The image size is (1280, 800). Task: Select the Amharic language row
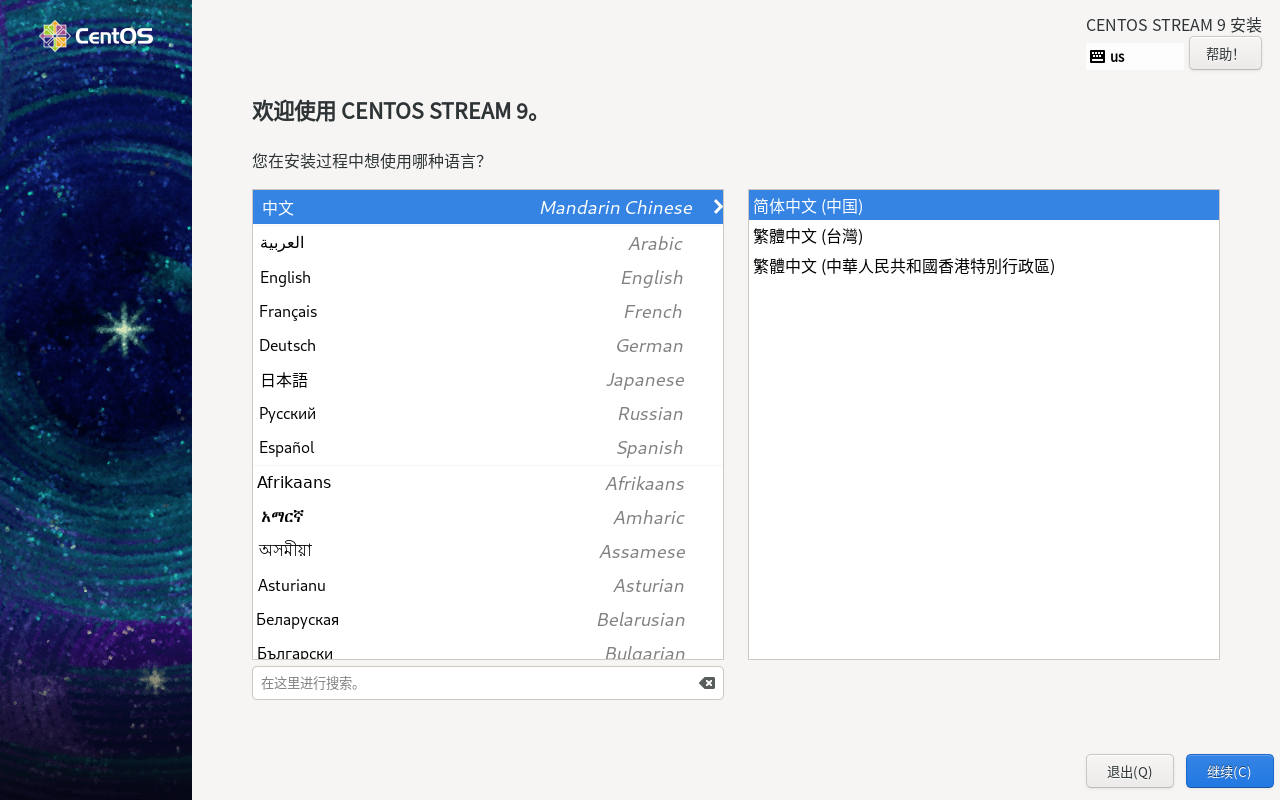488,517
